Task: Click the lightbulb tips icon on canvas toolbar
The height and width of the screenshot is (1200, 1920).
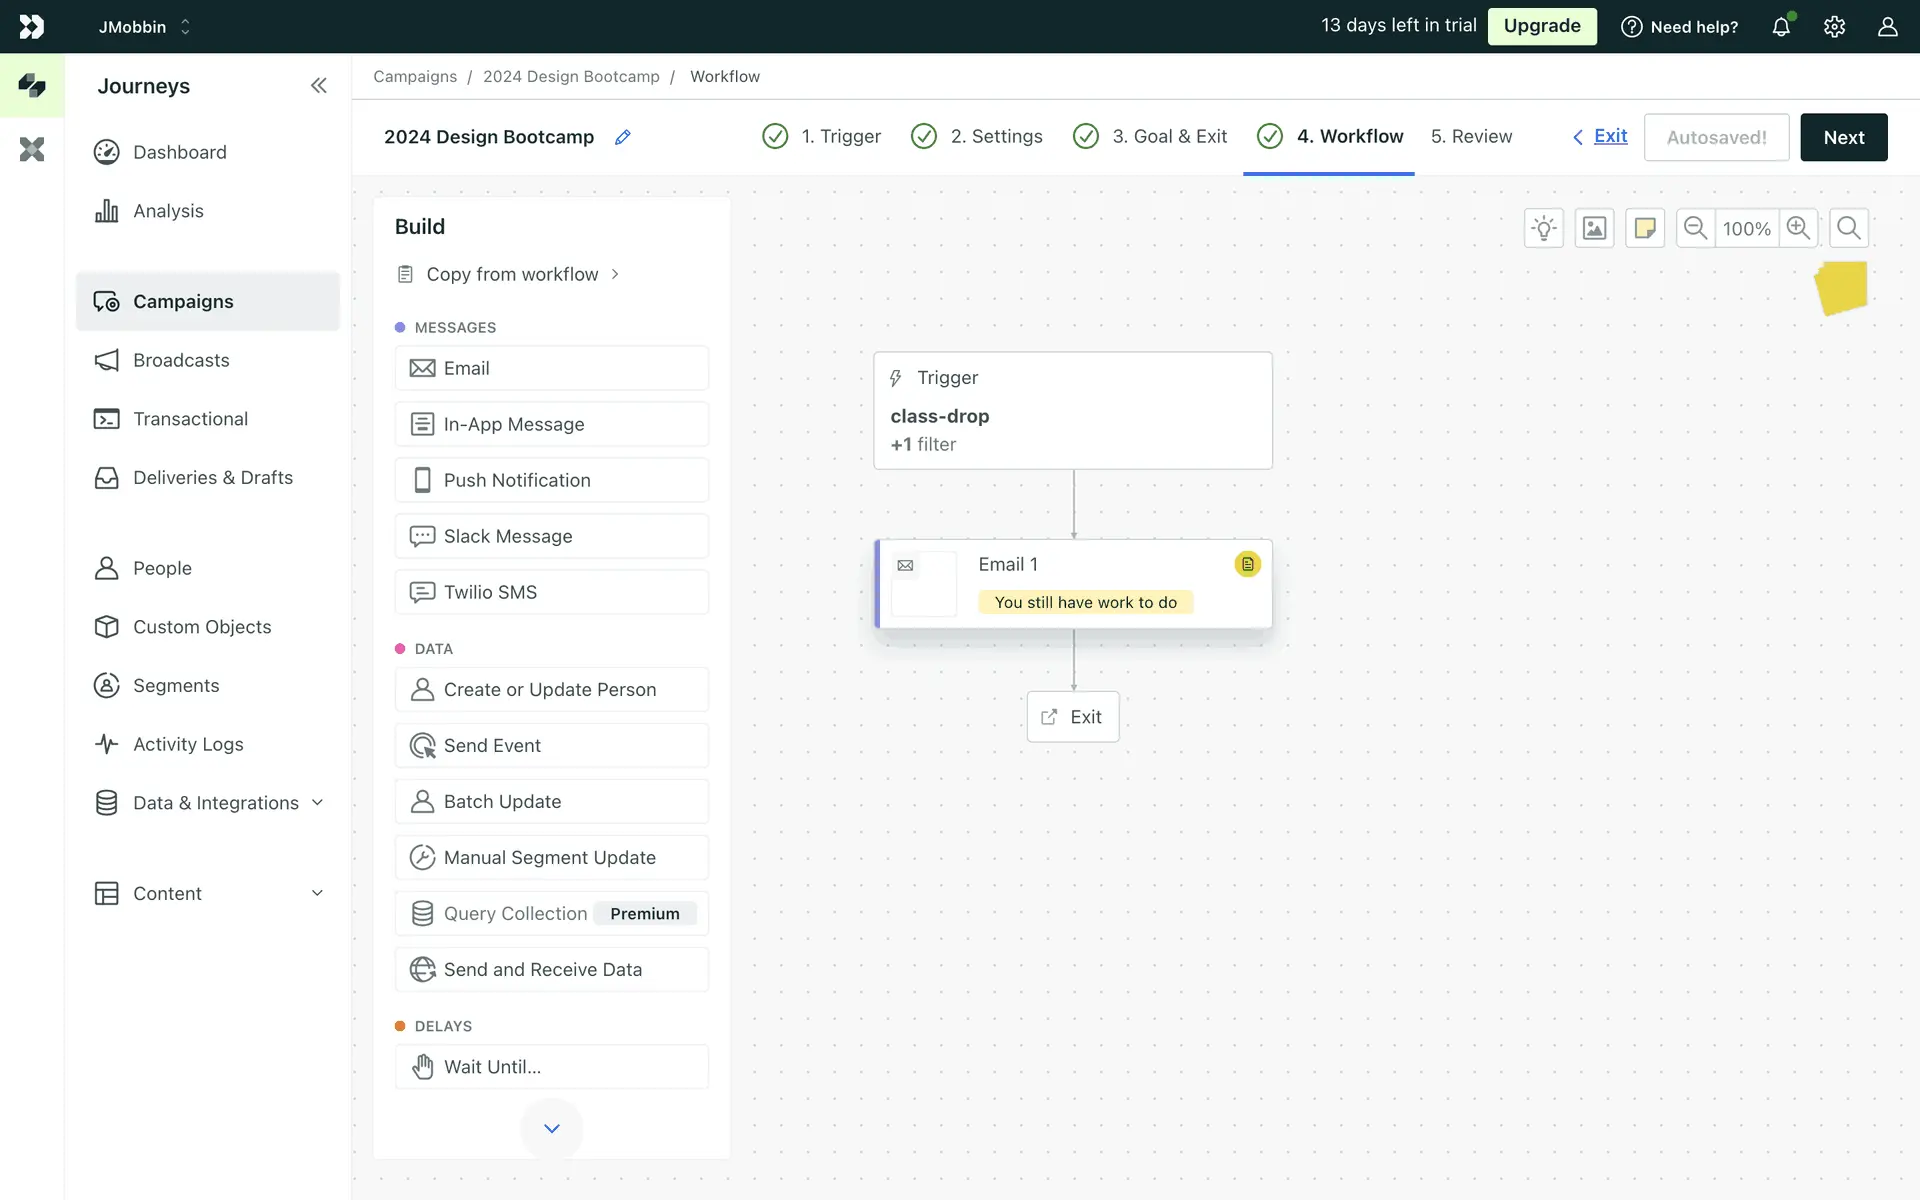Action: (x=1544, y=228)
